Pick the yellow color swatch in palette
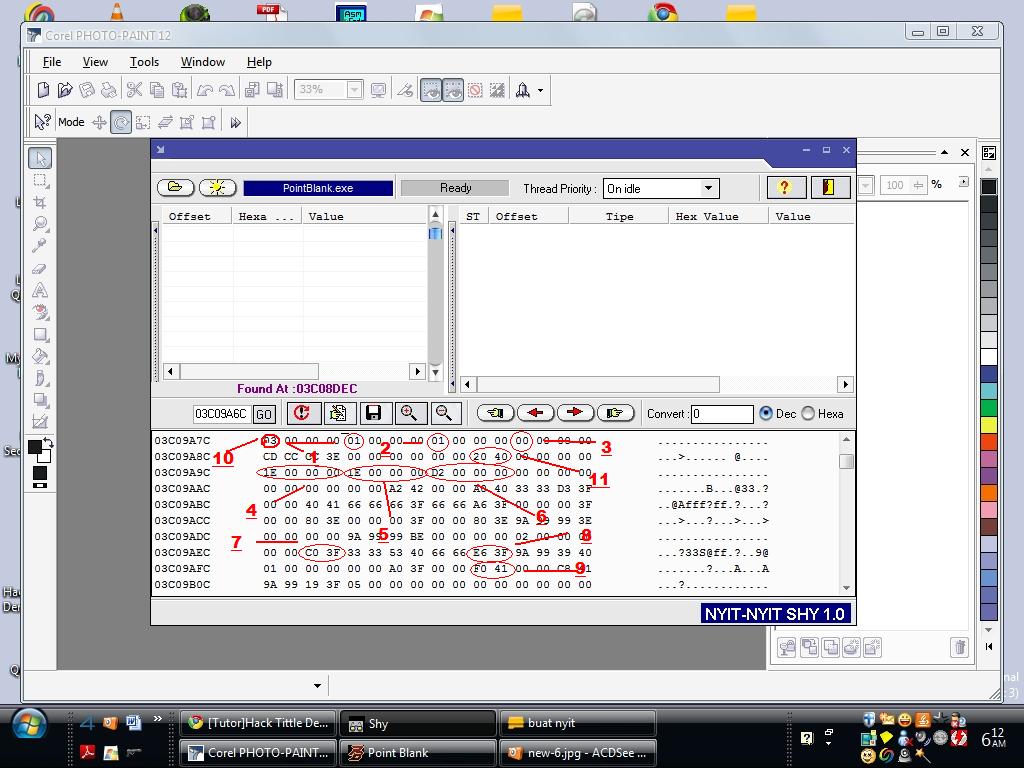The width and height of the screenshot is (1024, 768). 989,424
